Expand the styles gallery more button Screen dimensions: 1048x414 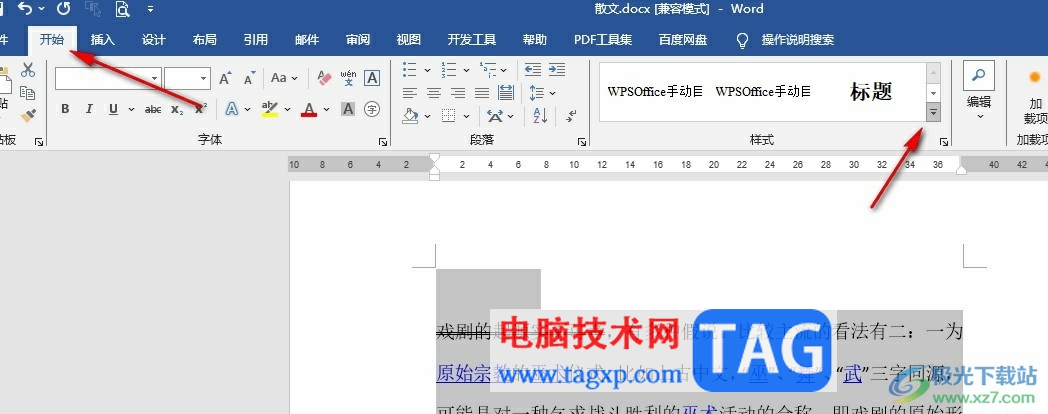(x=934, y=113)
